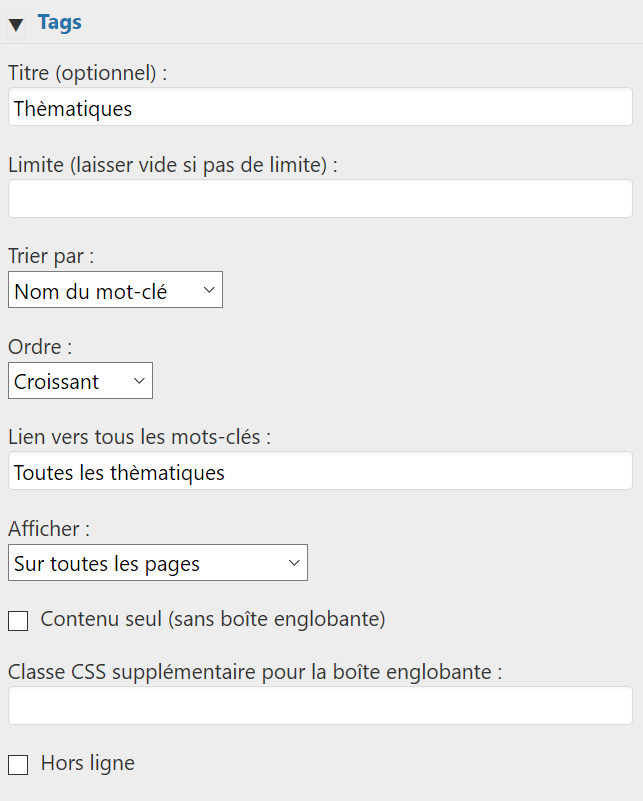The width and height of the screenshot is (643, 801).
Task: Click the empty Limite input field
Action: (320, 199)
